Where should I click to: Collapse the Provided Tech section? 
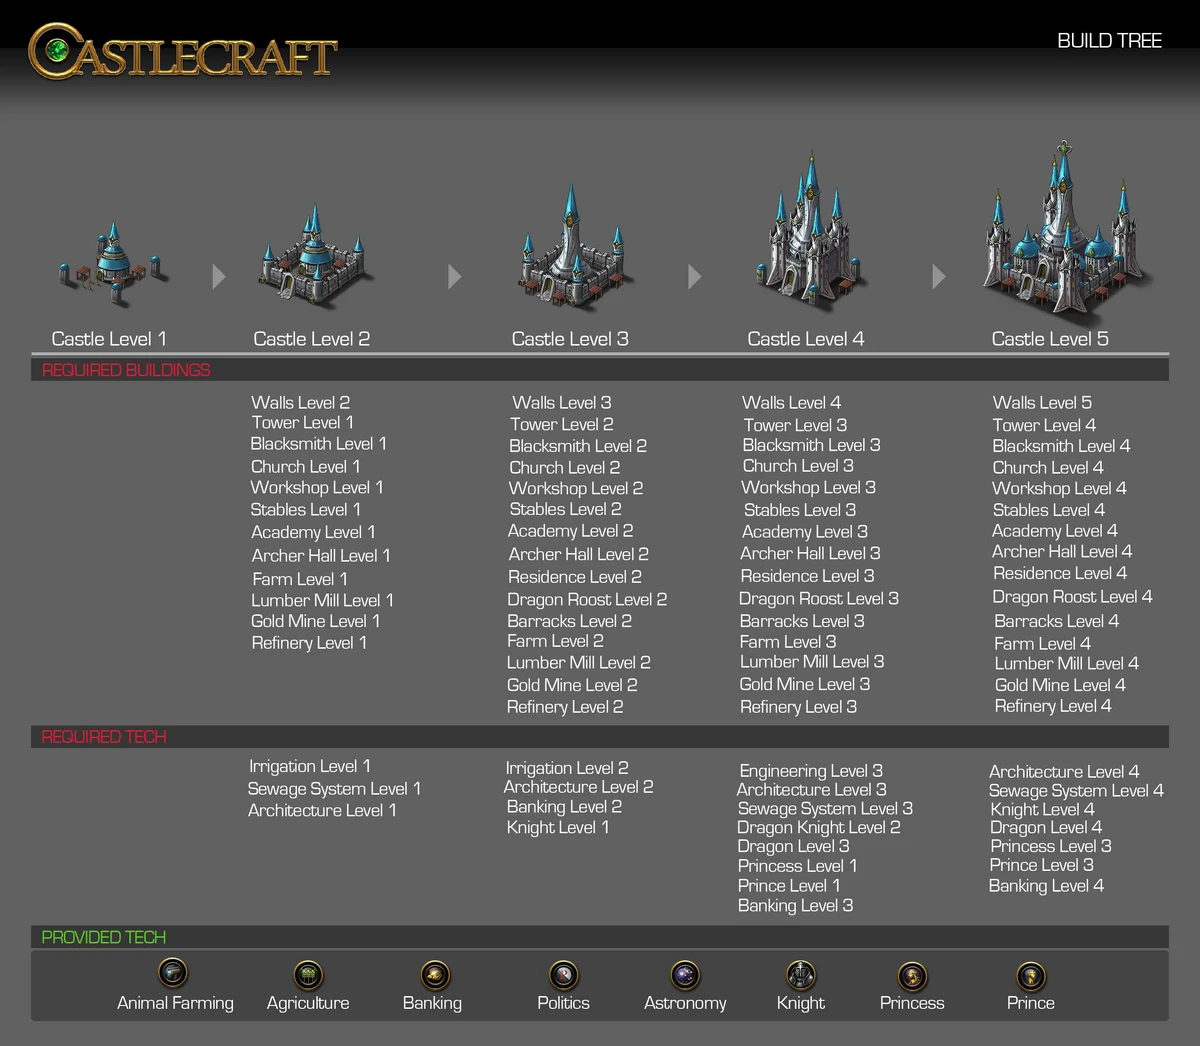coord(103,937)
